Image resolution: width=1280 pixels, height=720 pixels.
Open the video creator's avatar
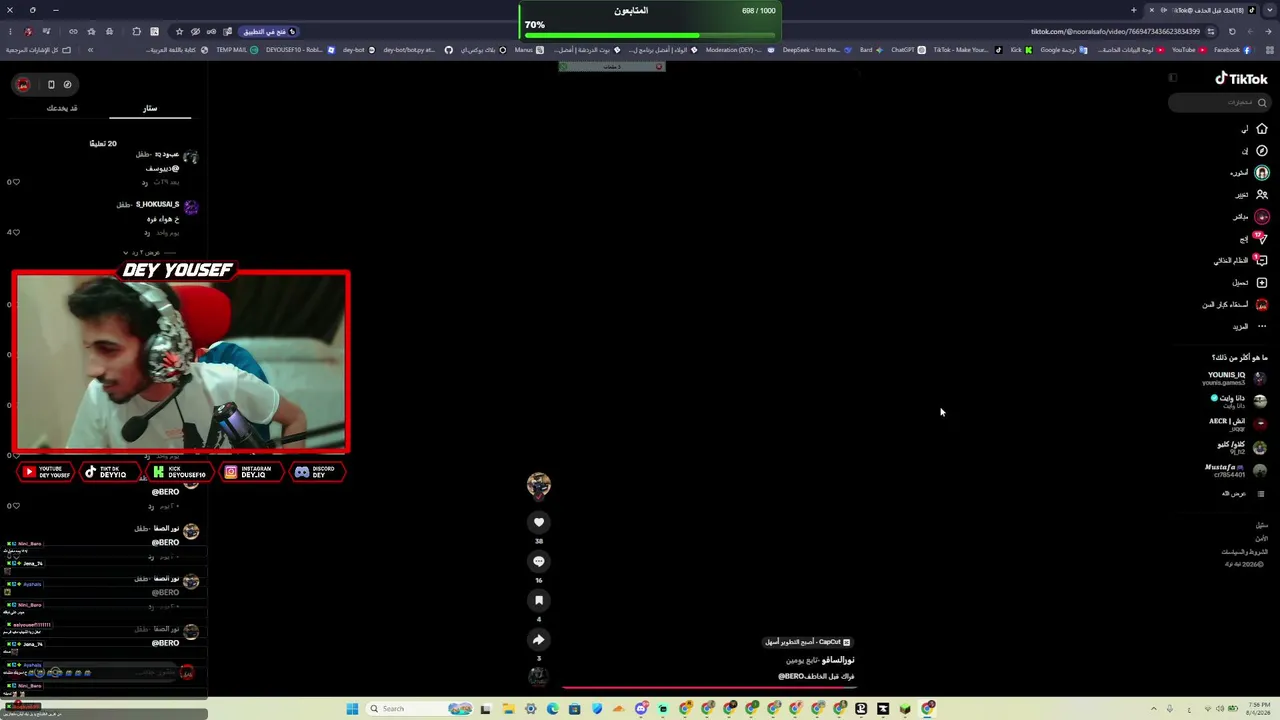[x=539, y=485]
